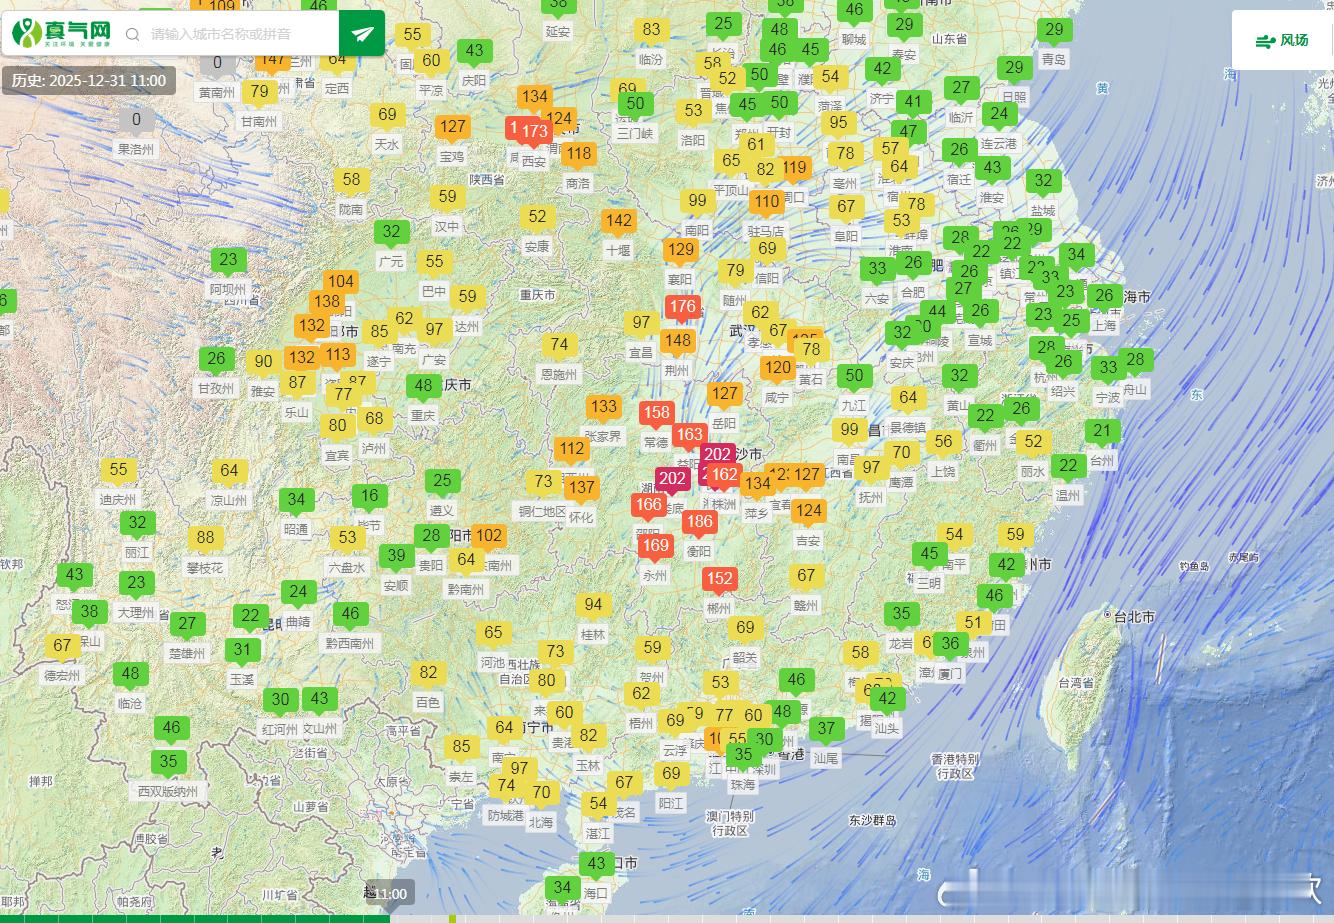Open the 152 AQI marker at 郴州
1334x923 pixels.
[719, 579]
